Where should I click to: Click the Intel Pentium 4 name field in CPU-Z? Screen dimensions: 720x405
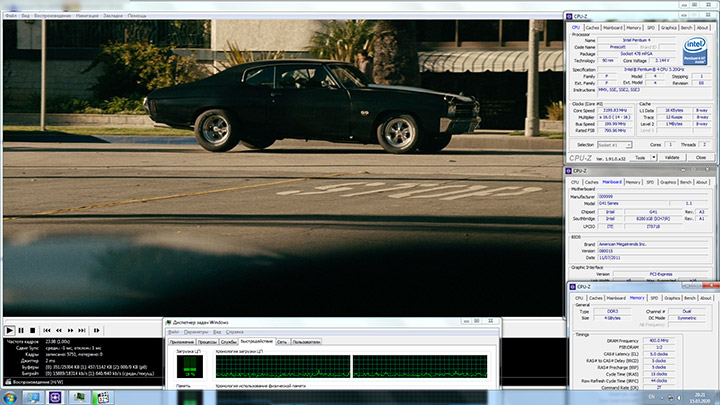(636, 40)
